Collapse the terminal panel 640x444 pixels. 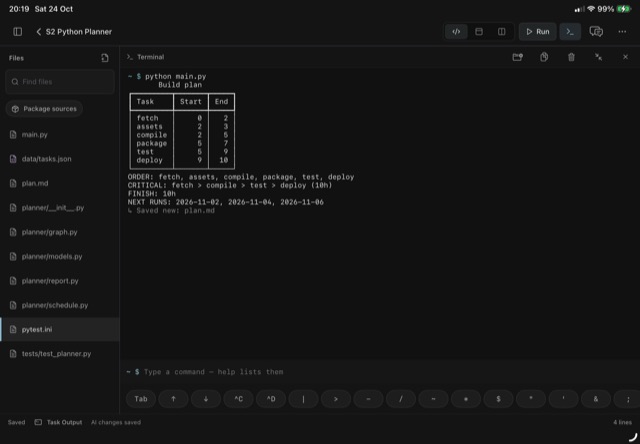pos(598,57)
